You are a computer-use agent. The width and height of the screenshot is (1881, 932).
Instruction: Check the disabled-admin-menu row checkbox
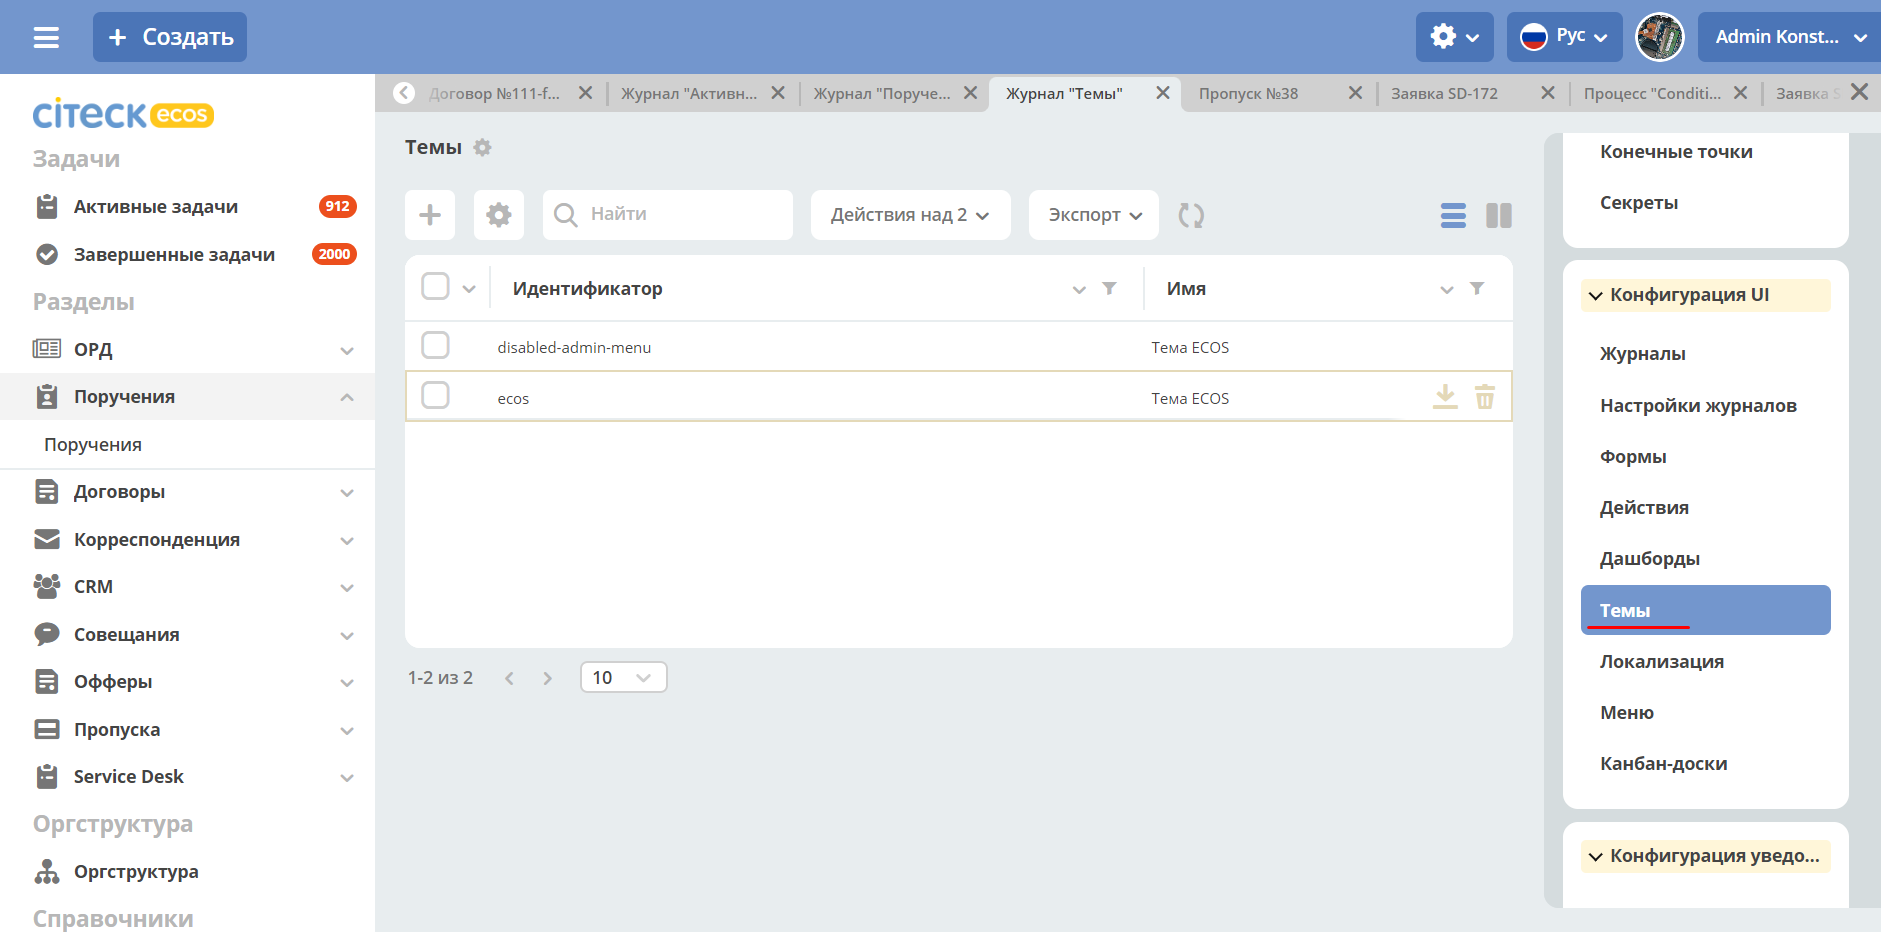(435, 345)
